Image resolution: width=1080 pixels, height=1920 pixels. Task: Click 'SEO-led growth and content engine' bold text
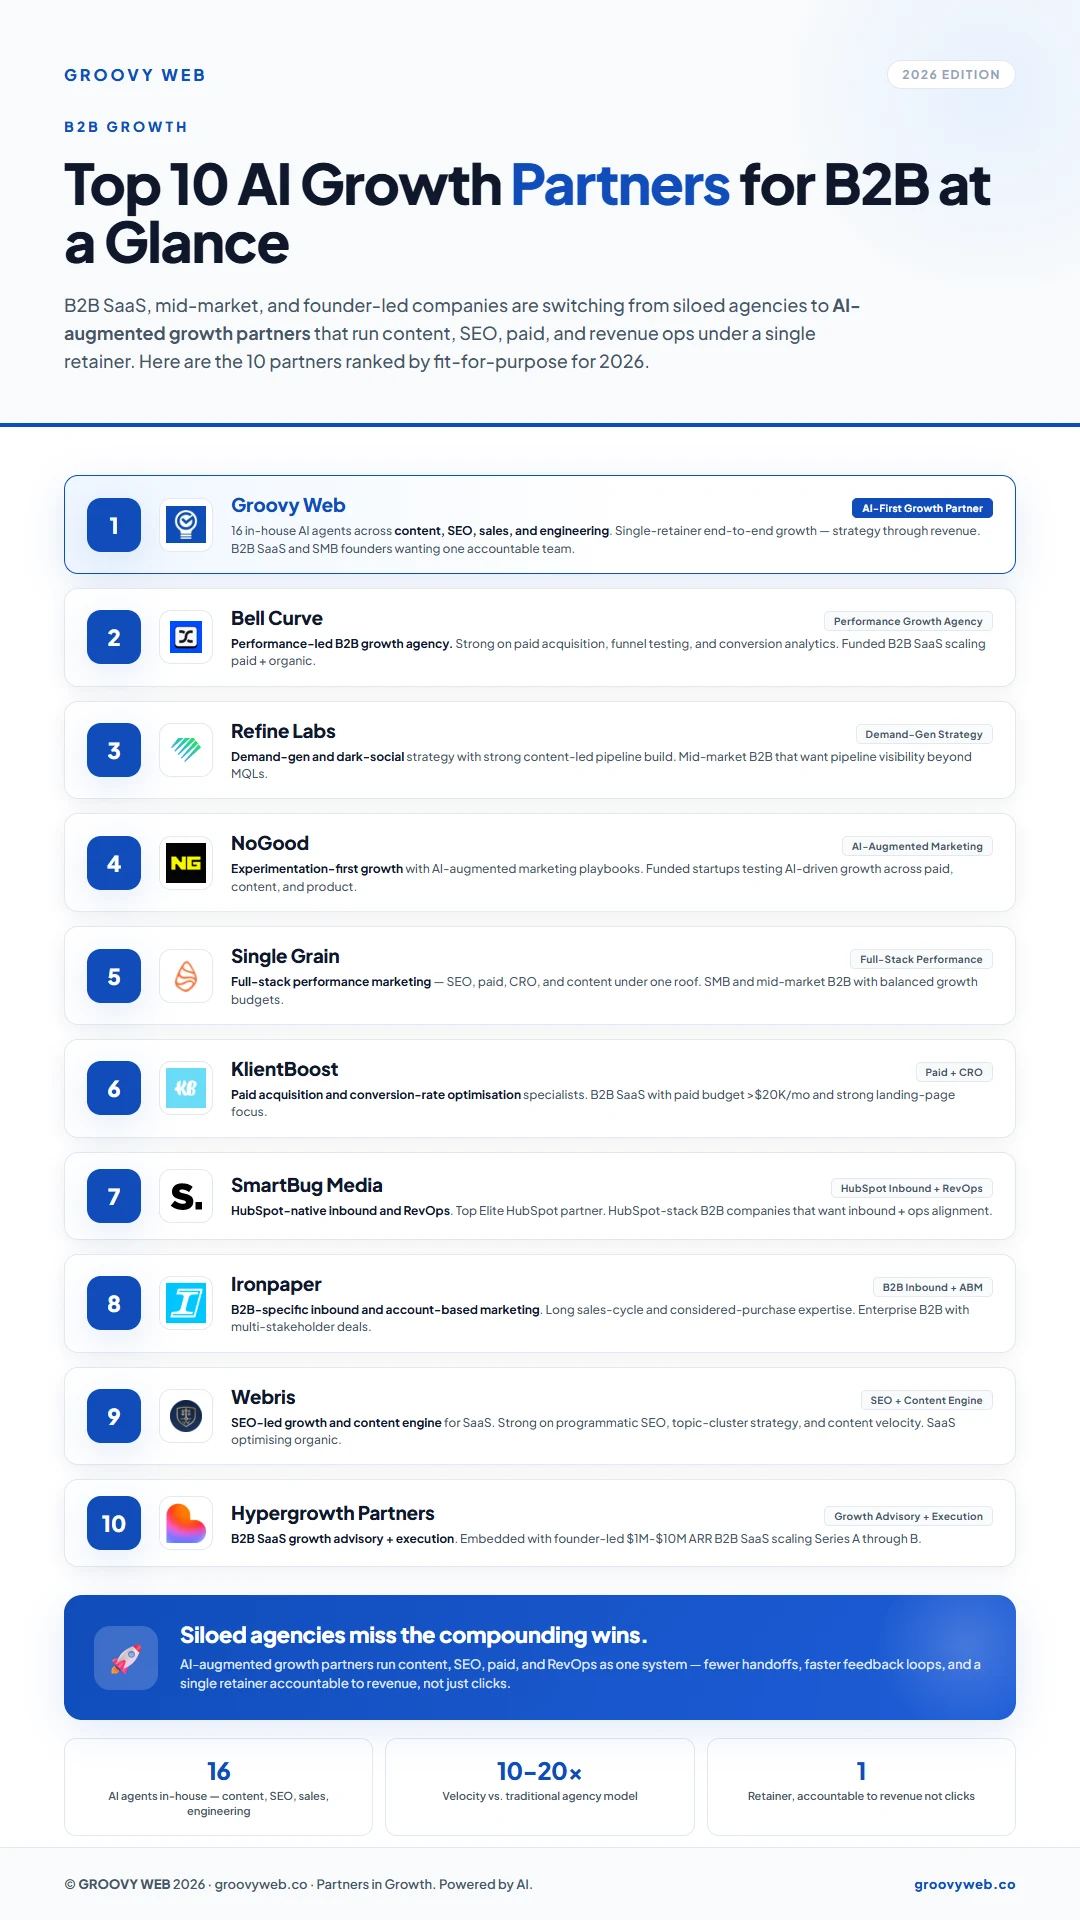pos(336,1423)
